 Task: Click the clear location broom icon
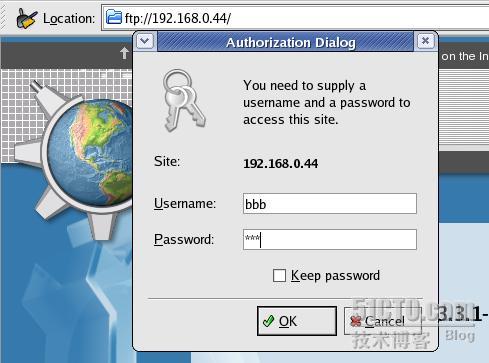27,18
